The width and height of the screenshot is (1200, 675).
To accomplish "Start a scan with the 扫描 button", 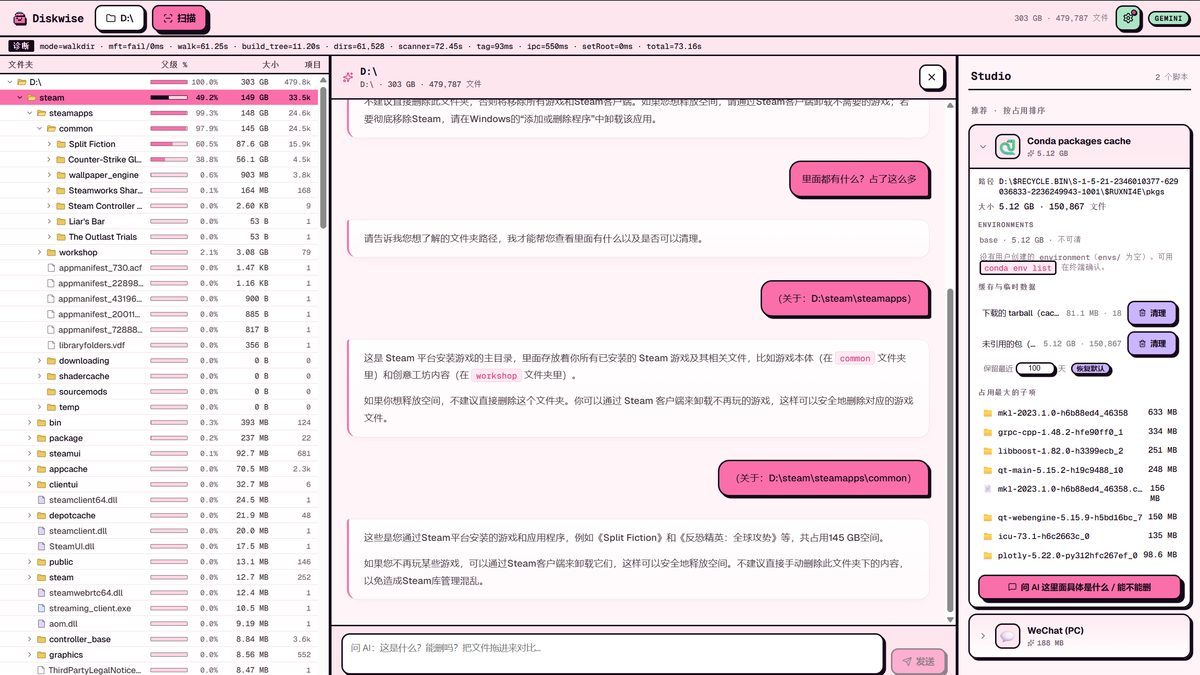I will click(x=180, y=18).
